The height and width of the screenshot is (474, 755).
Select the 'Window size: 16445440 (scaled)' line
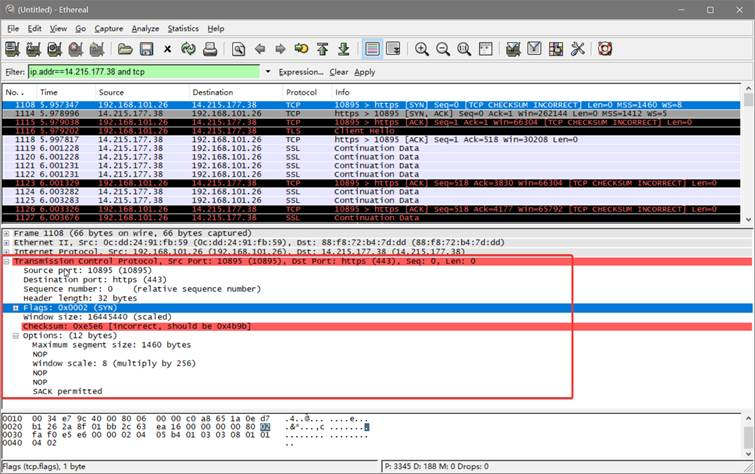coord(97,317)
